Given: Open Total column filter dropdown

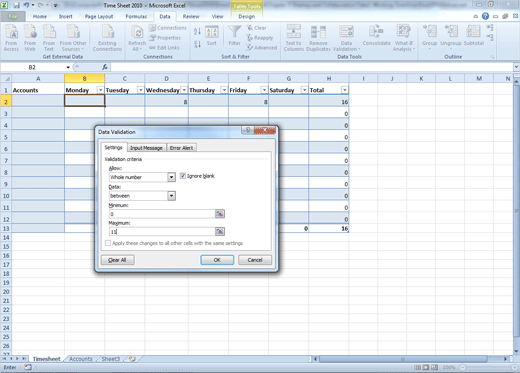Looking at the screenshot, I should click(x=345, y=90).
